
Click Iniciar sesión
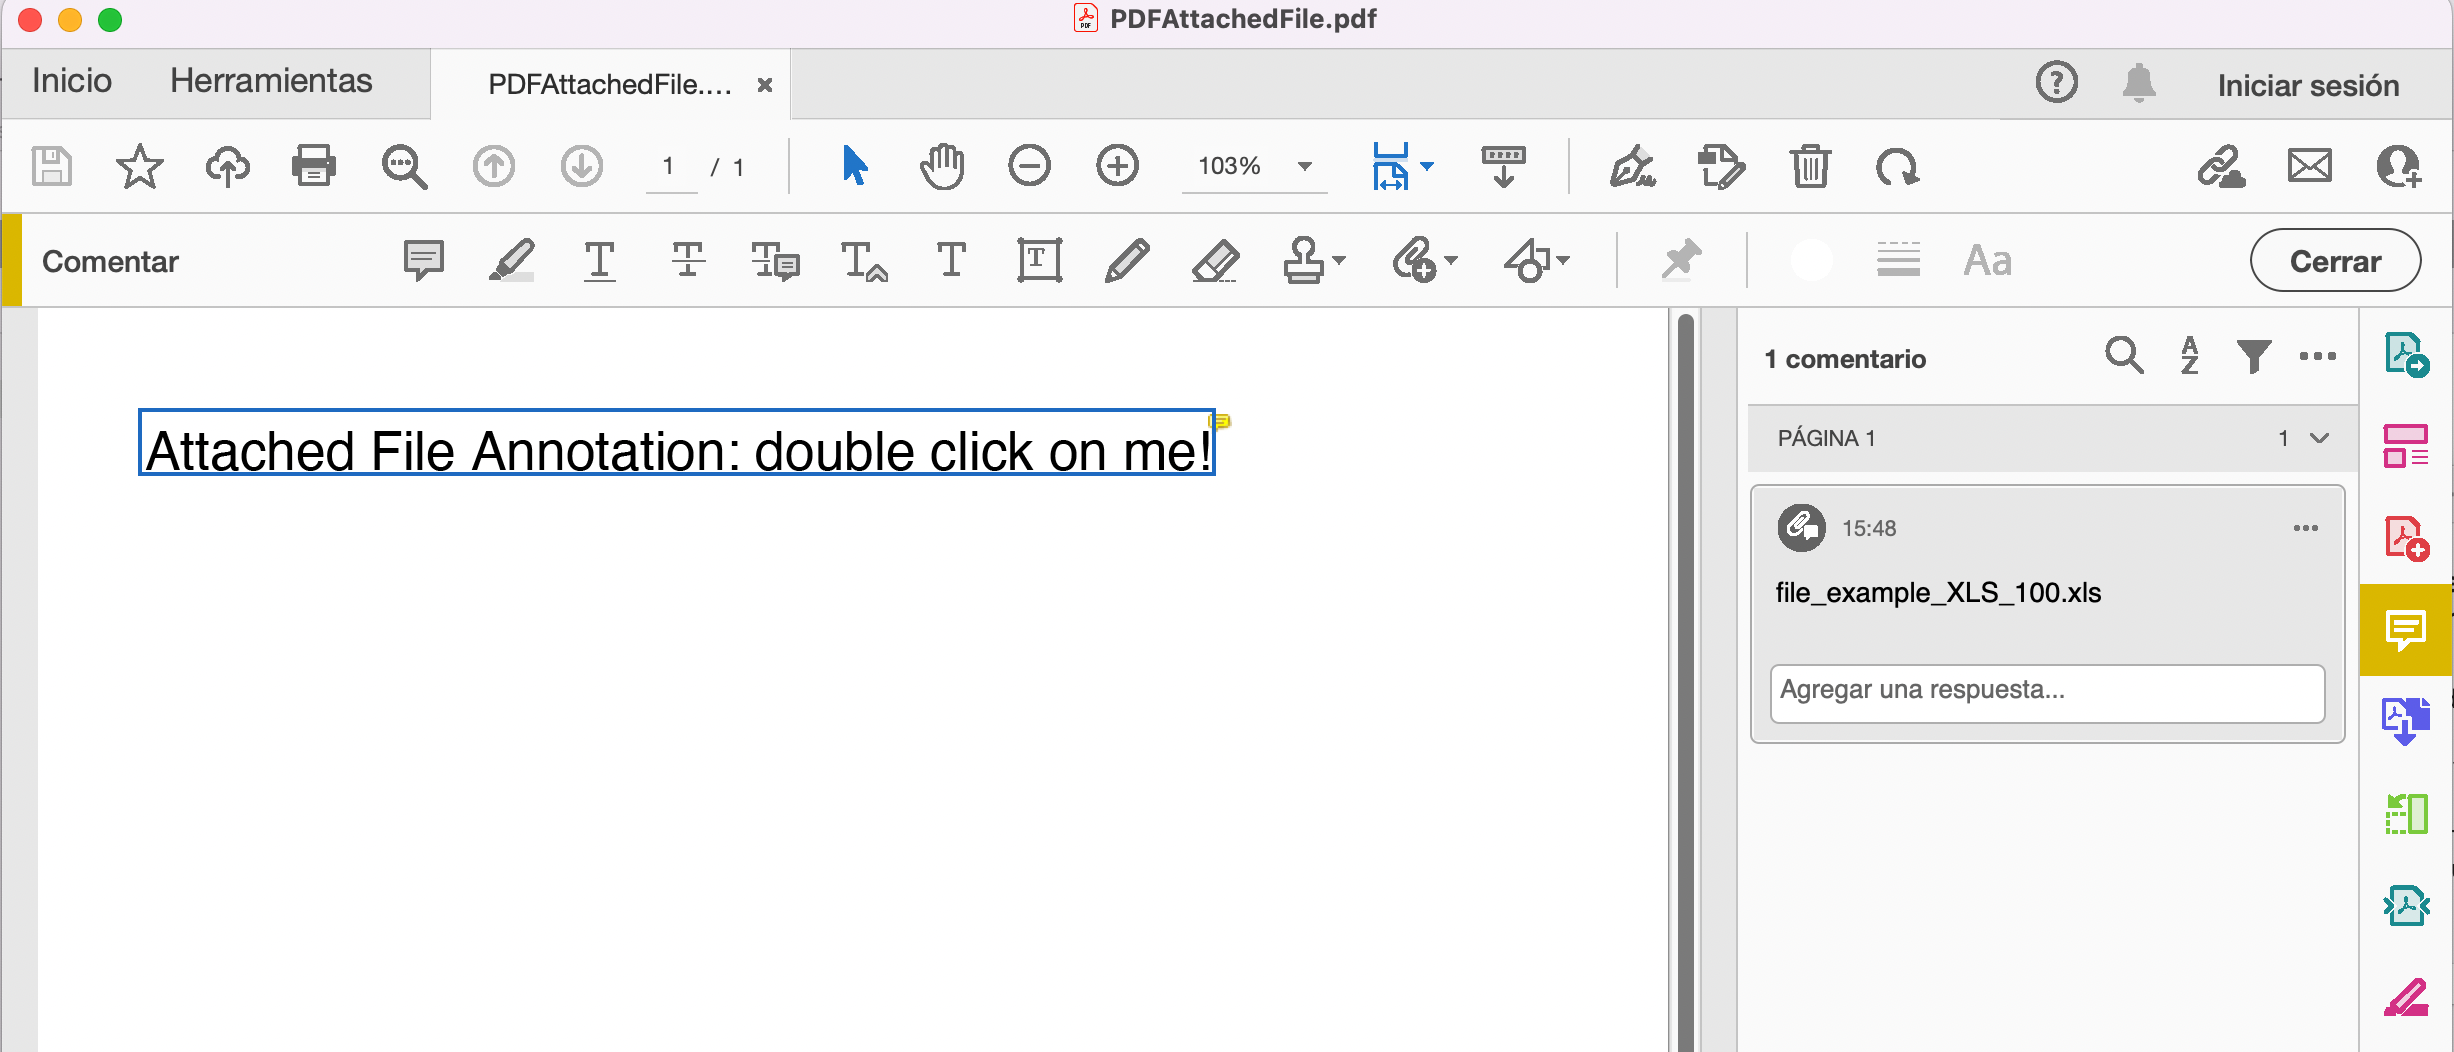[2308, 86]
